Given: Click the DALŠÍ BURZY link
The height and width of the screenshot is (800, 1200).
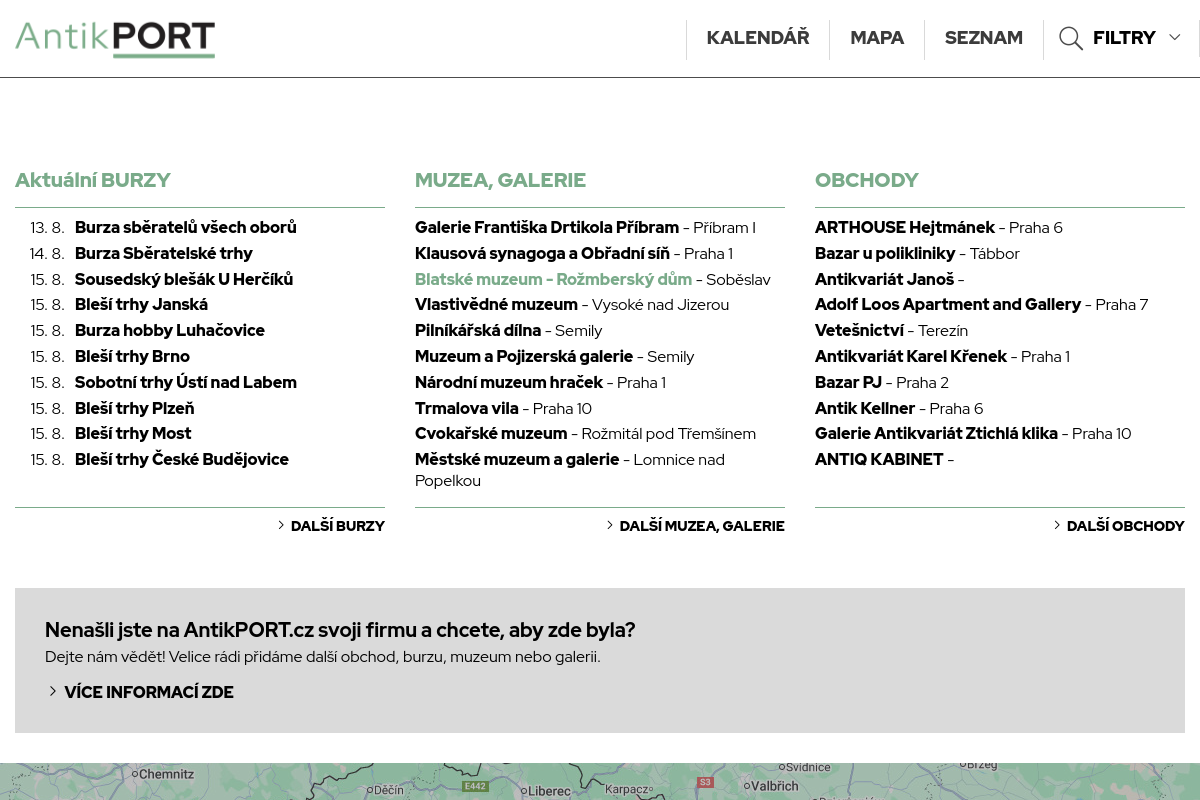Looking at the screenshot, I should tap(338, 526).
